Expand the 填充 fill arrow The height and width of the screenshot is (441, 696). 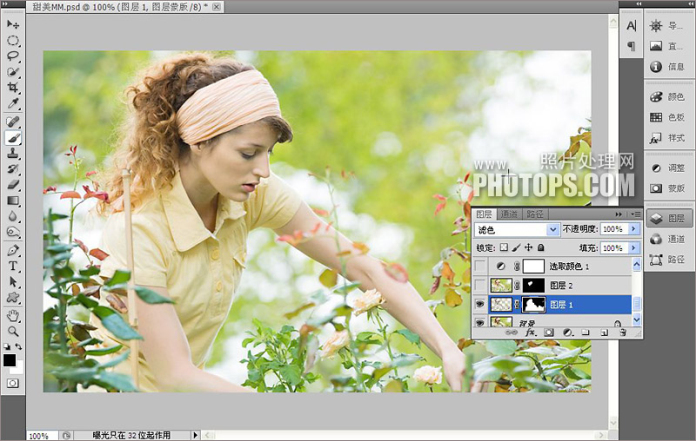(x=634, y=248)
